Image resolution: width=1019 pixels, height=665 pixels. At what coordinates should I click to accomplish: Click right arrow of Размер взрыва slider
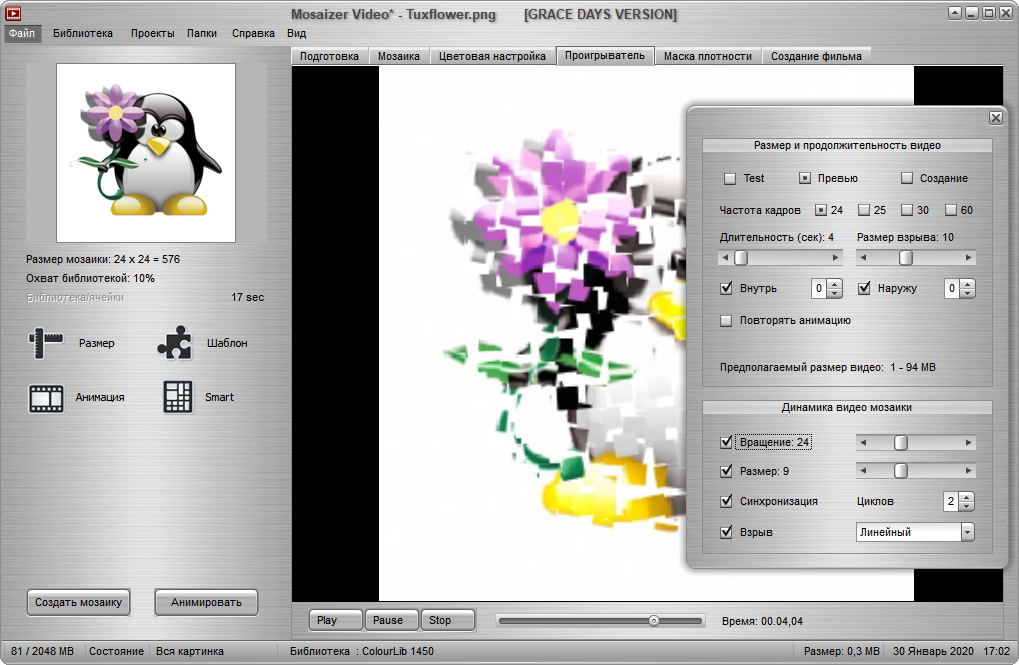coord(968,258)
